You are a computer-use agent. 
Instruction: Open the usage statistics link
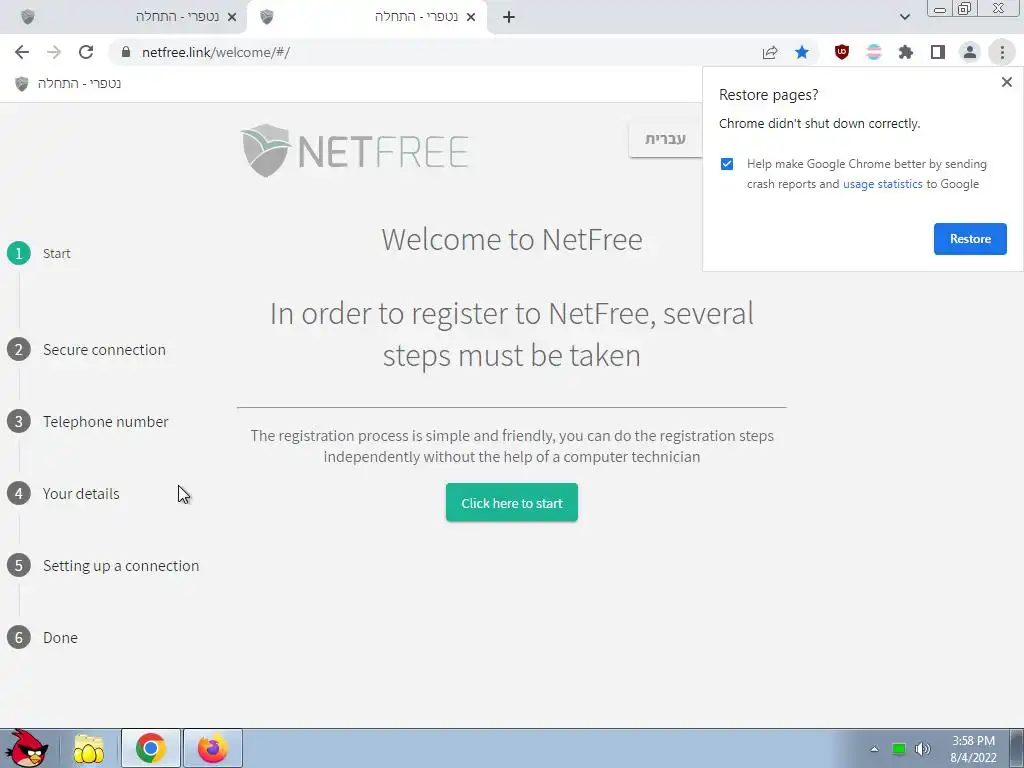coord(882,184)
